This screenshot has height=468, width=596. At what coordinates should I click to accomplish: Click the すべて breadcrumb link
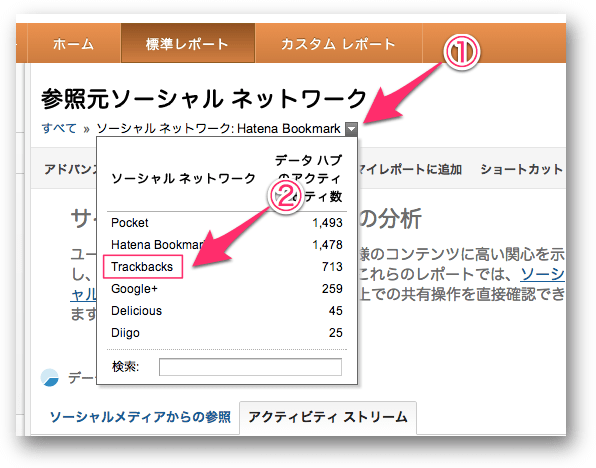59,129
